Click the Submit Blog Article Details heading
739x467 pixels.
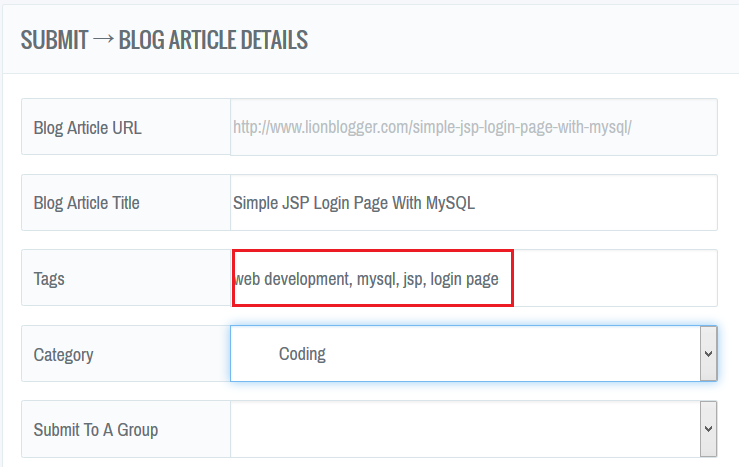(164, 40)
